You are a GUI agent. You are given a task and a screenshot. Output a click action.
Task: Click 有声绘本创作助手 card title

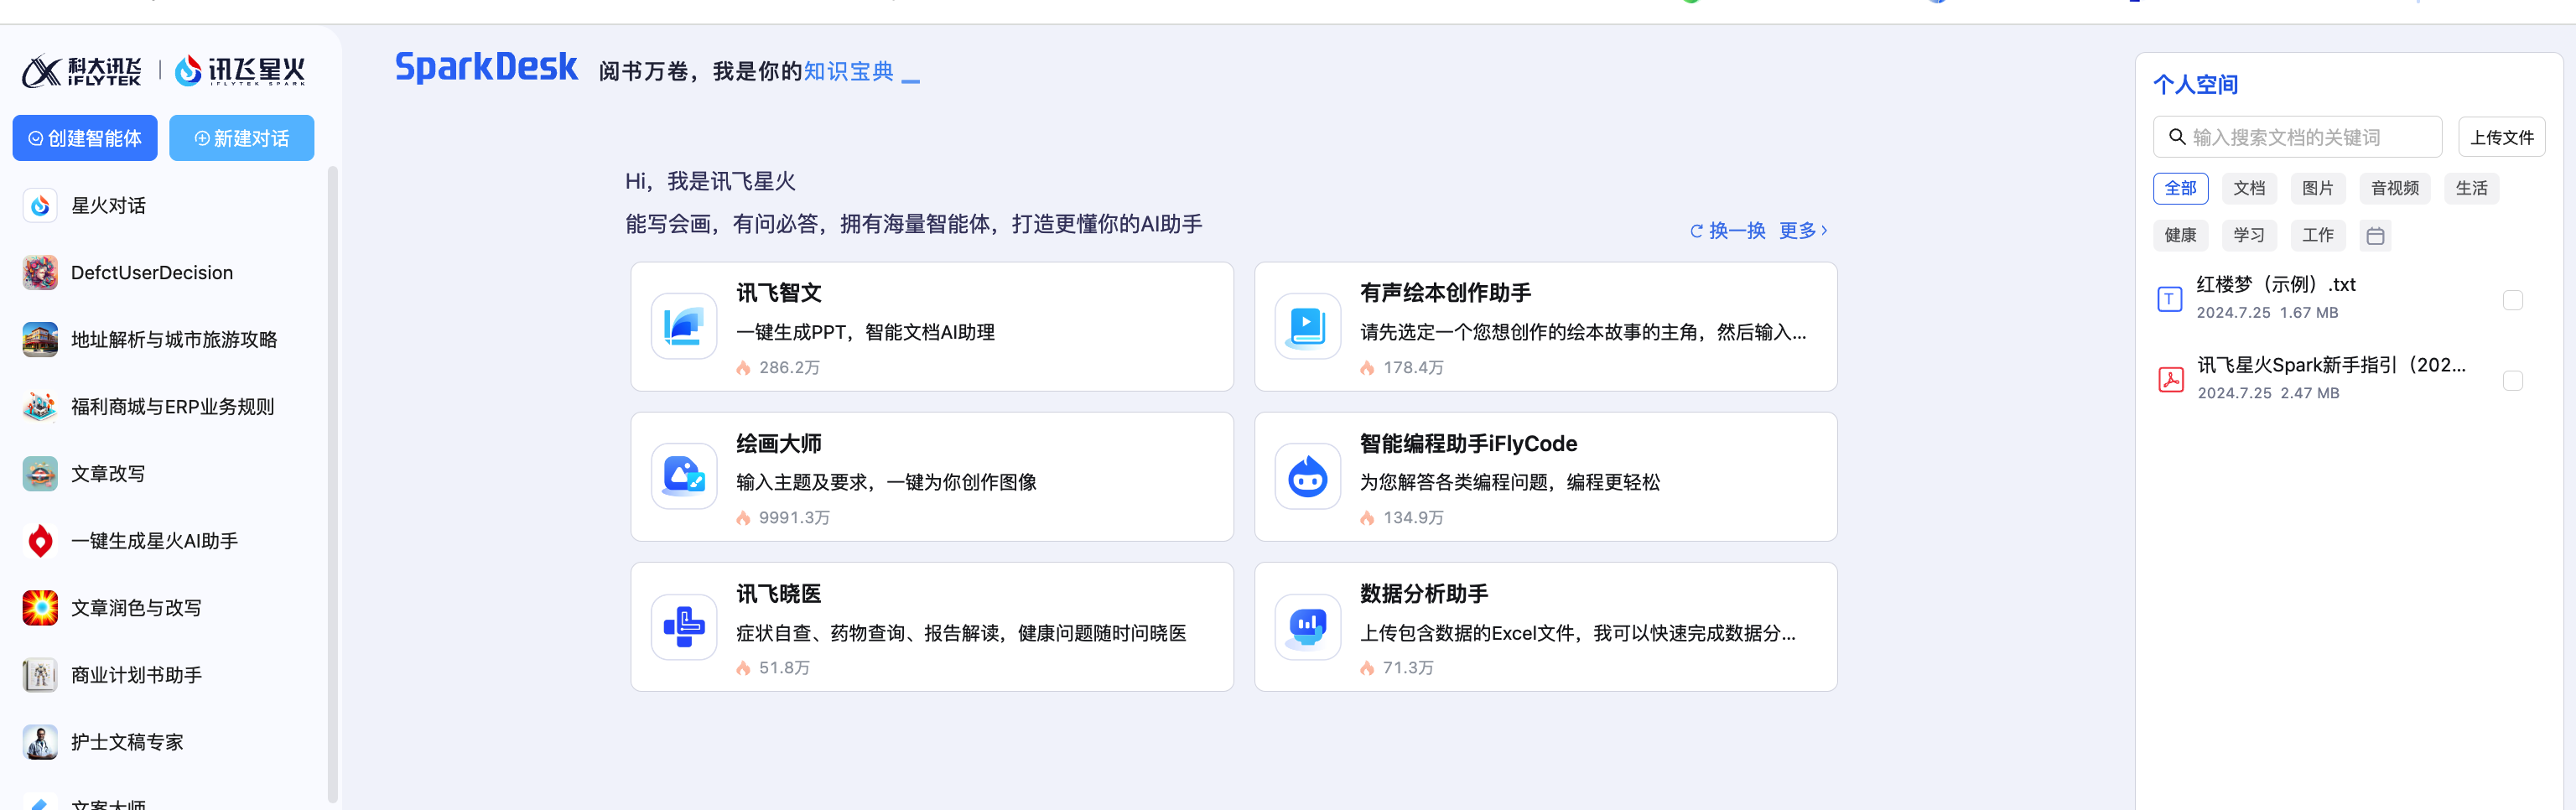coord(1445,293)
